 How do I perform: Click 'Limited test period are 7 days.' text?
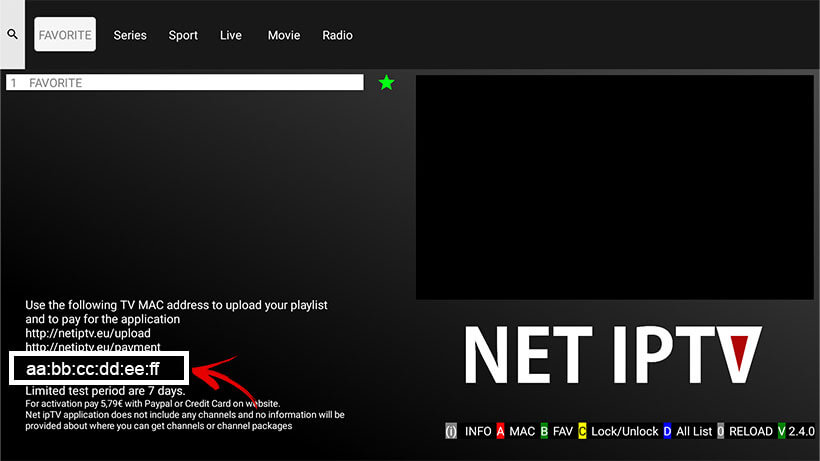point(105,390)
